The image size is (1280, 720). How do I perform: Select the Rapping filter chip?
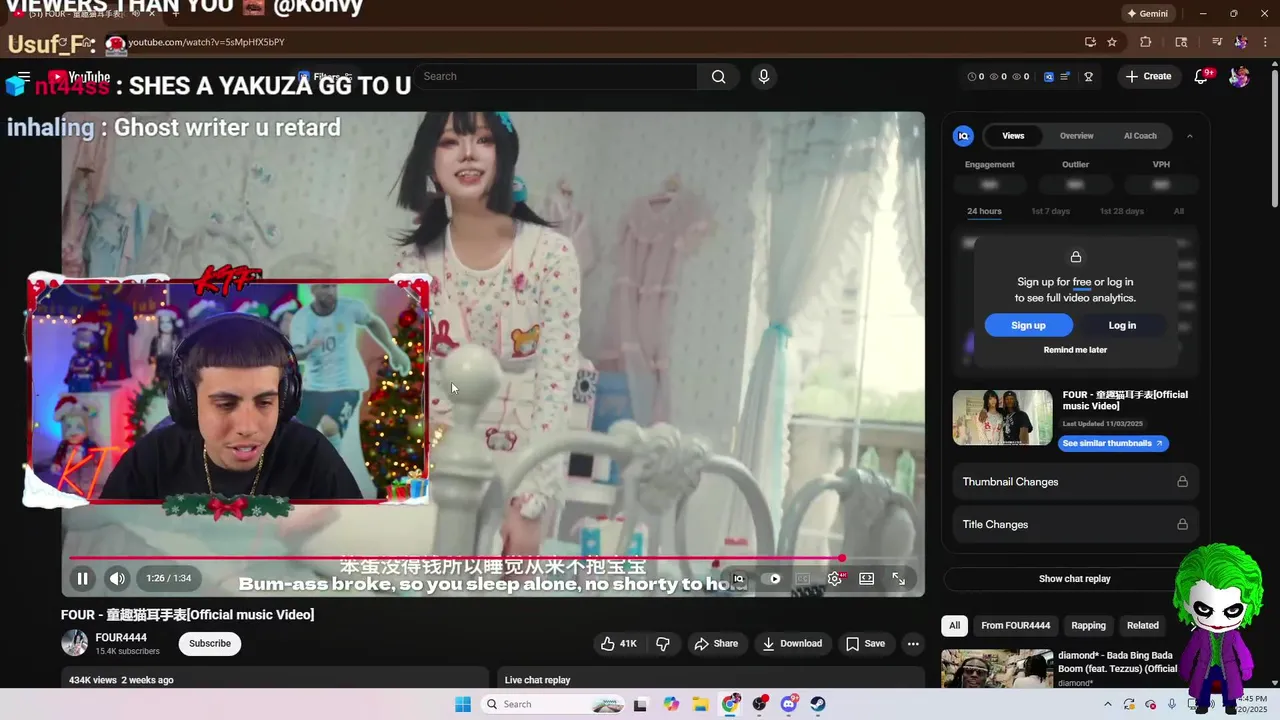(x=1088, y=626)
